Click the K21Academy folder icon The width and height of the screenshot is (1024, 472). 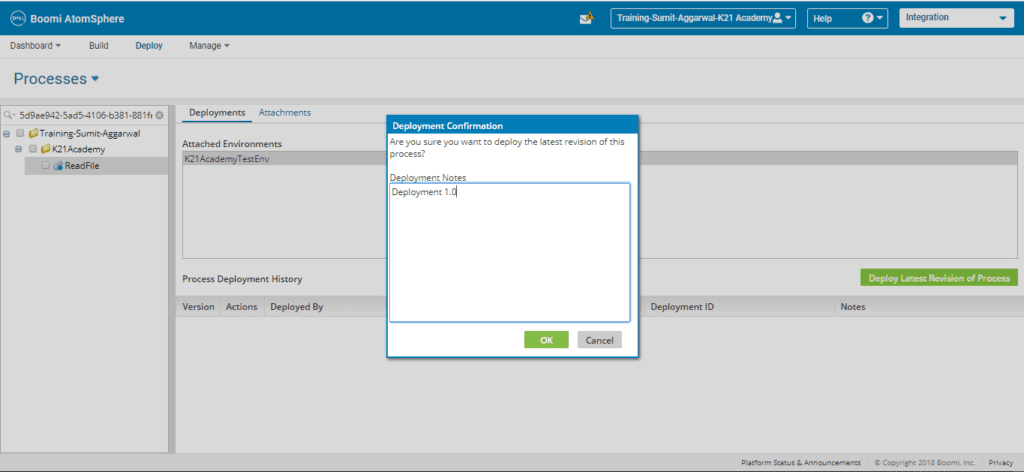(46, 149)
